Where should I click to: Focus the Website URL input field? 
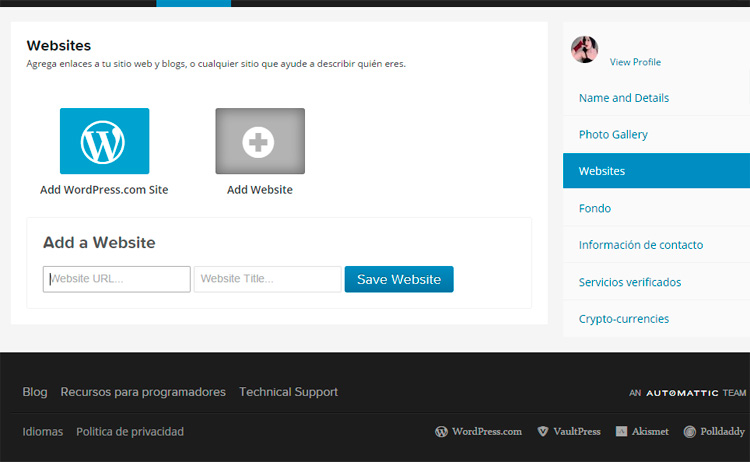(117, 279)
